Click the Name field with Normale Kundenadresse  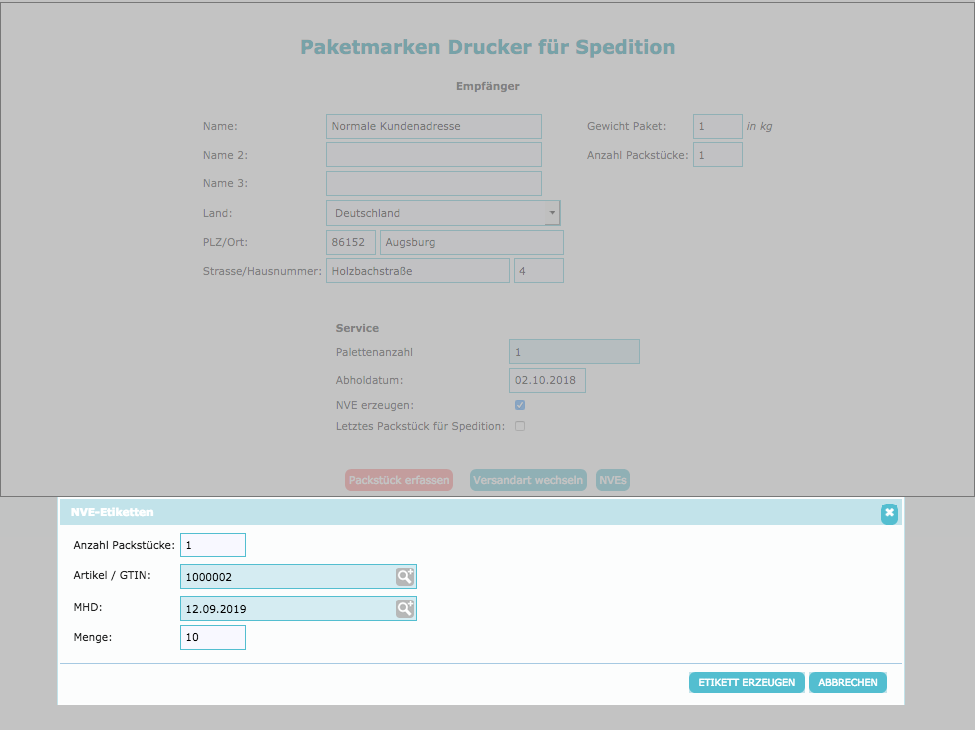click(433, 126)
